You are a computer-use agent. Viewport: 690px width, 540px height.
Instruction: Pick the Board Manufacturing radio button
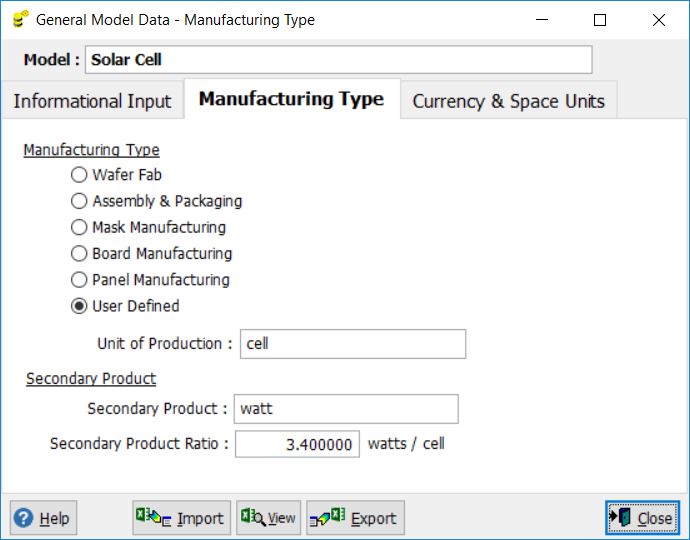pyautogui.click(x=79, y=253)
